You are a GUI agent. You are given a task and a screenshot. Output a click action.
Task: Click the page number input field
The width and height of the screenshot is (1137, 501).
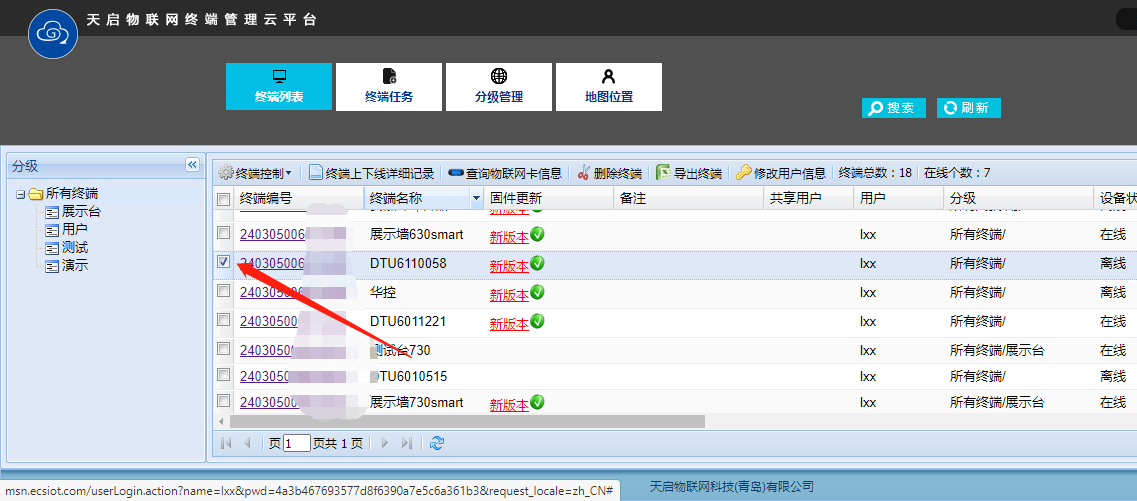click(297, 443)
